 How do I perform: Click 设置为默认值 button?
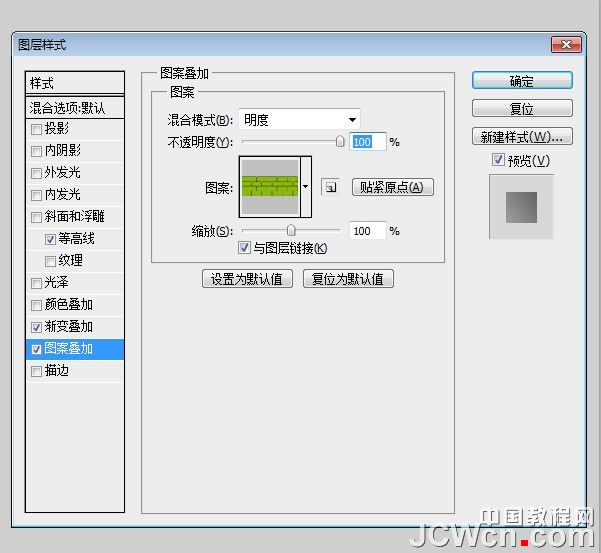pos(247,279)
